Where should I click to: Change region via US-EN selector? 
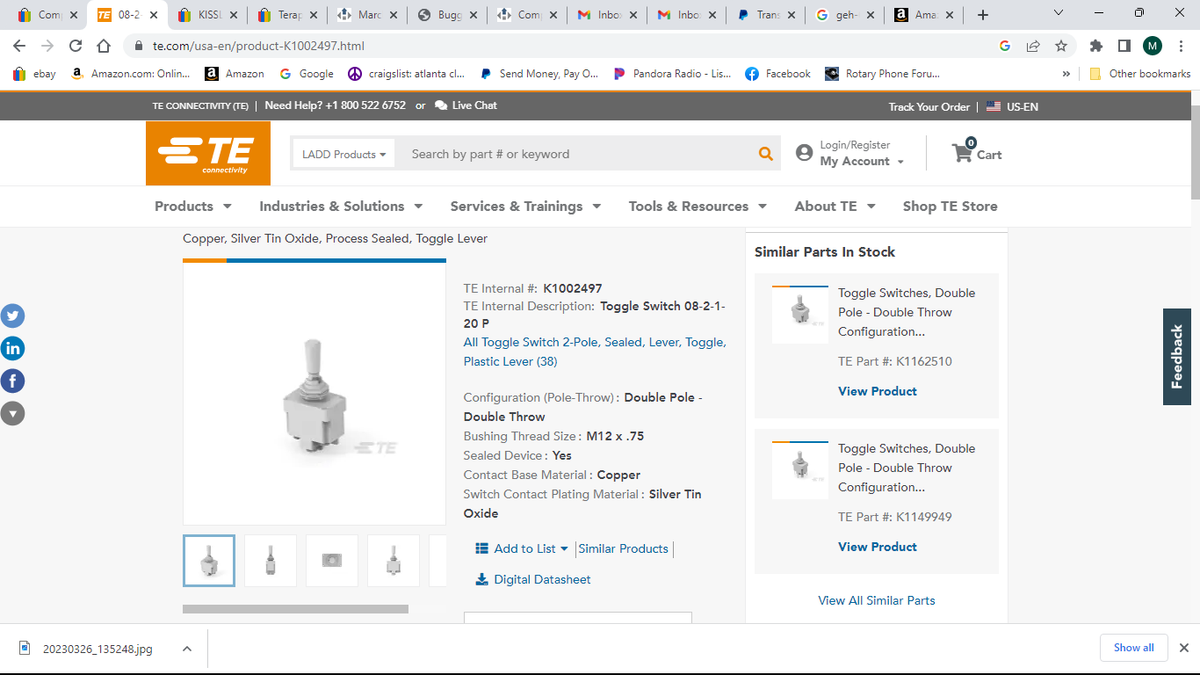(1012, 106)
